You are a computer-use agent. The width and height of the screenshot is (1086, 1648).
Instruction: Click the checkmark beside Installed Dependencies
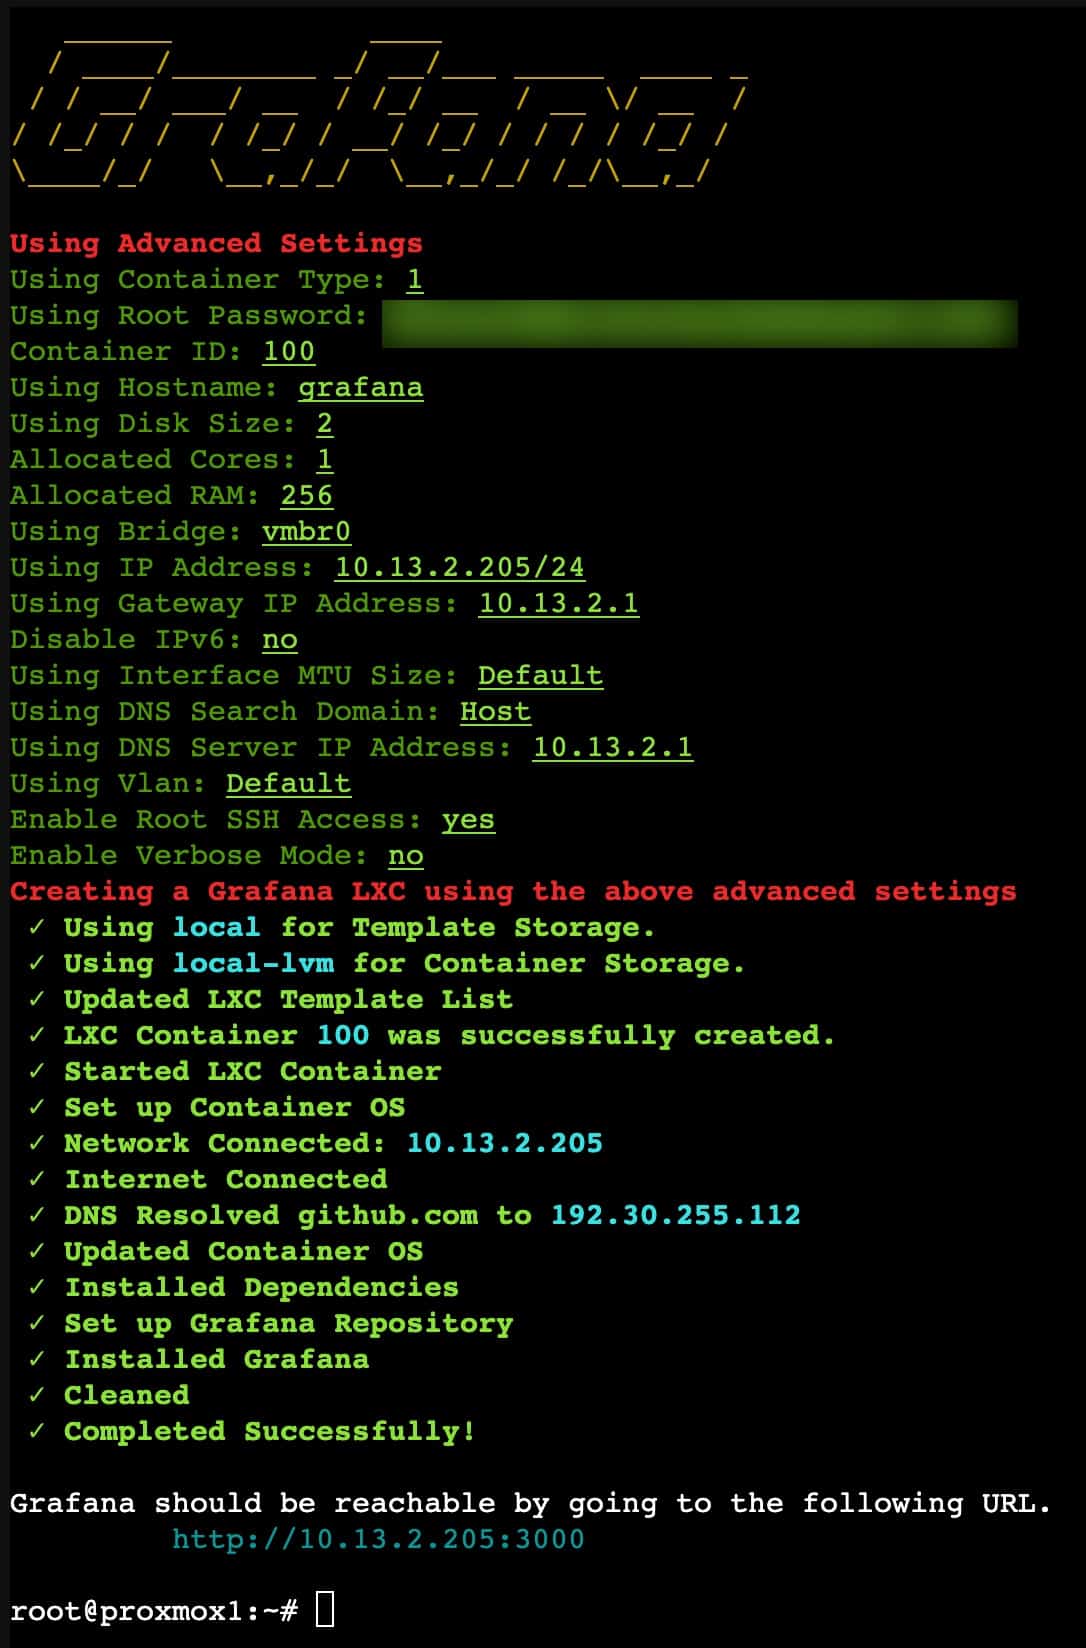[37, 1287]
